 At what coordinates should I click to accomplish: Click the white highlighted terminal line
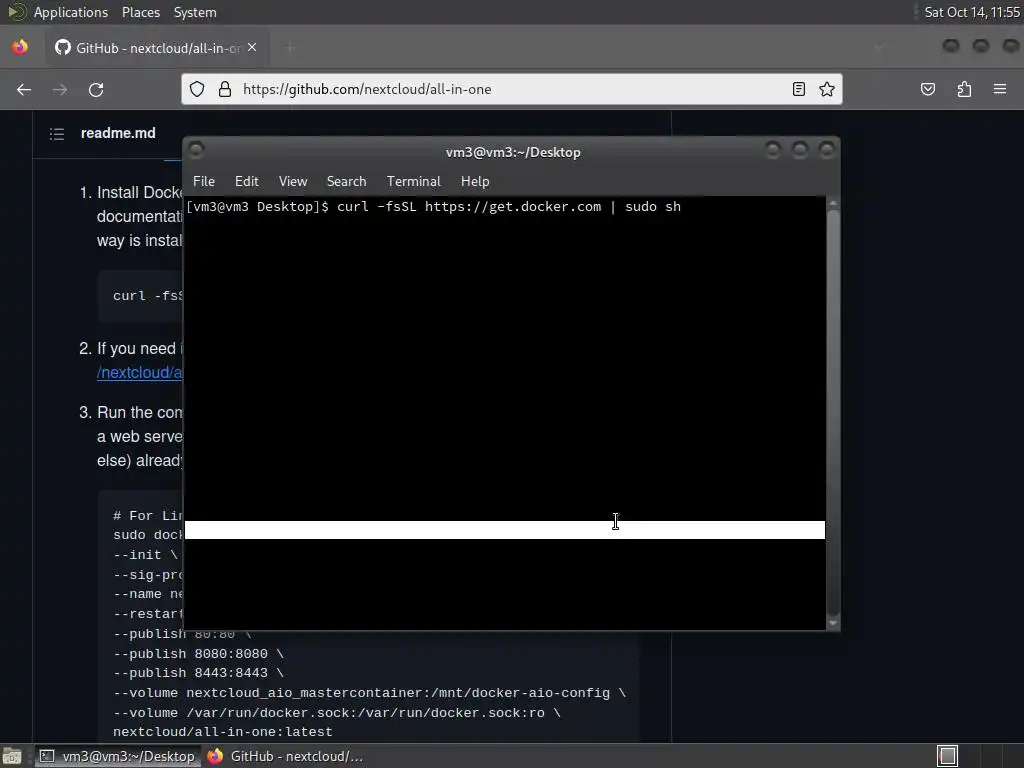click(504, 530)
